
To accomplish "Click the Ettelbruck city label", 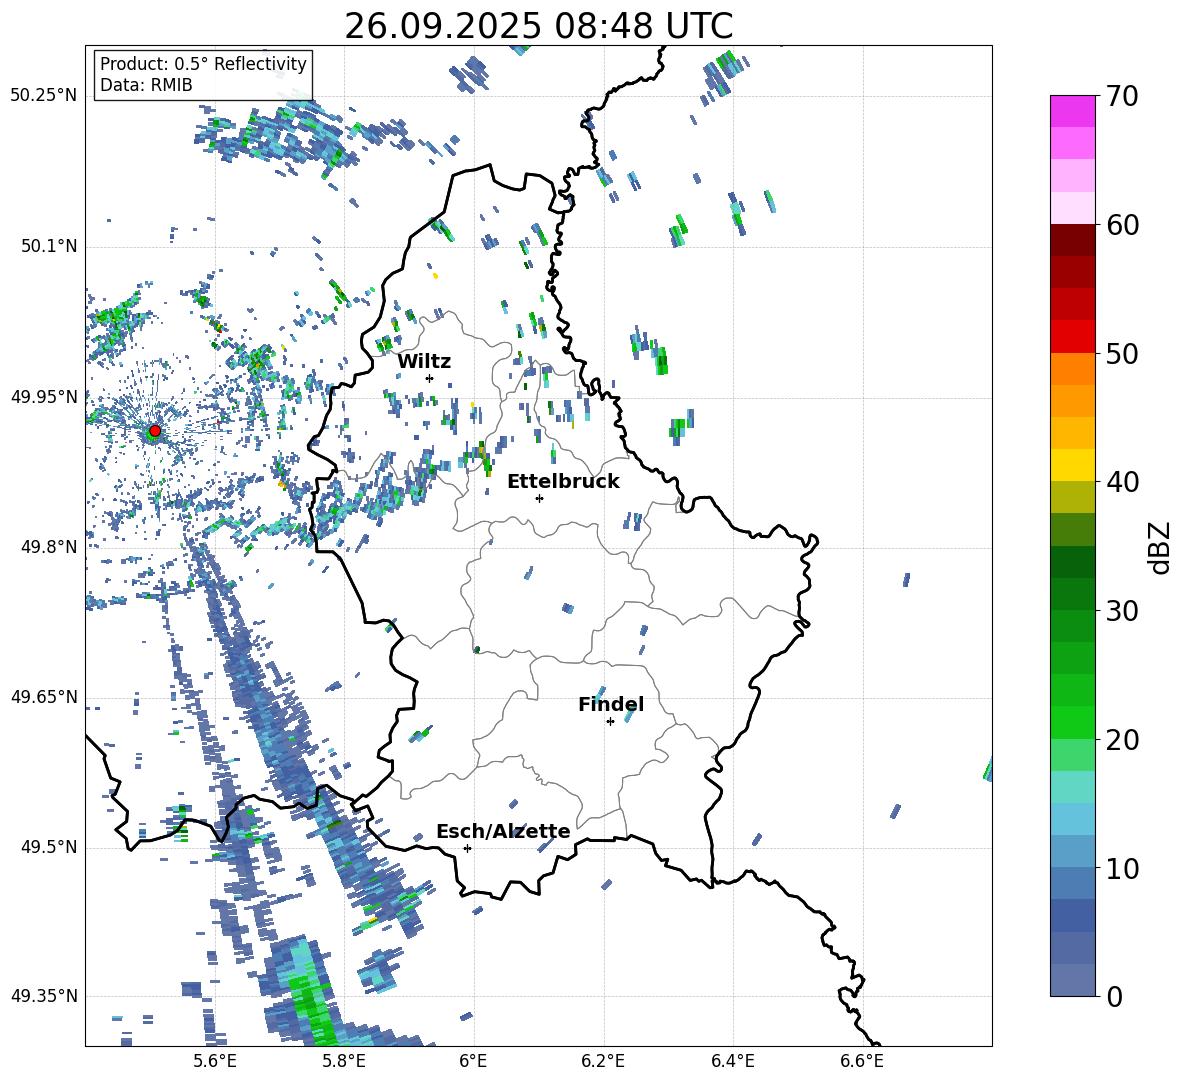I will tap(563, 482).
